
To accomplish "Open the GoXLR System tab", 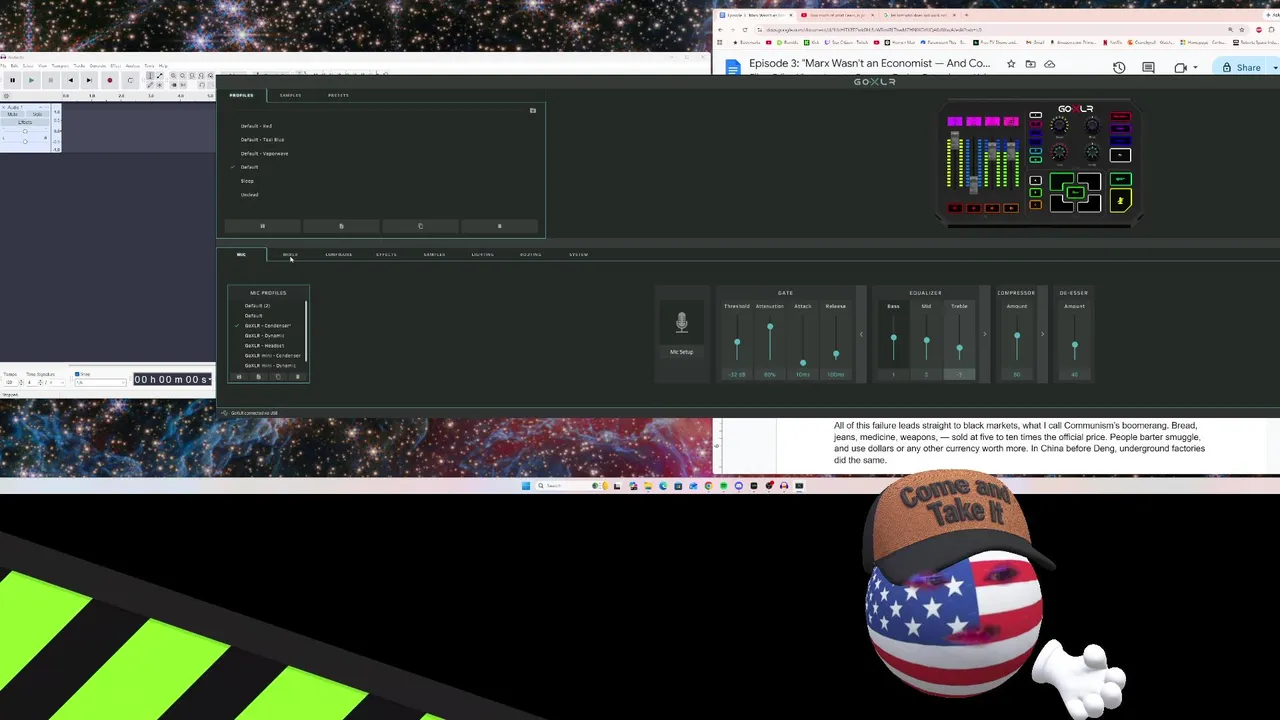I will point(578,254).
